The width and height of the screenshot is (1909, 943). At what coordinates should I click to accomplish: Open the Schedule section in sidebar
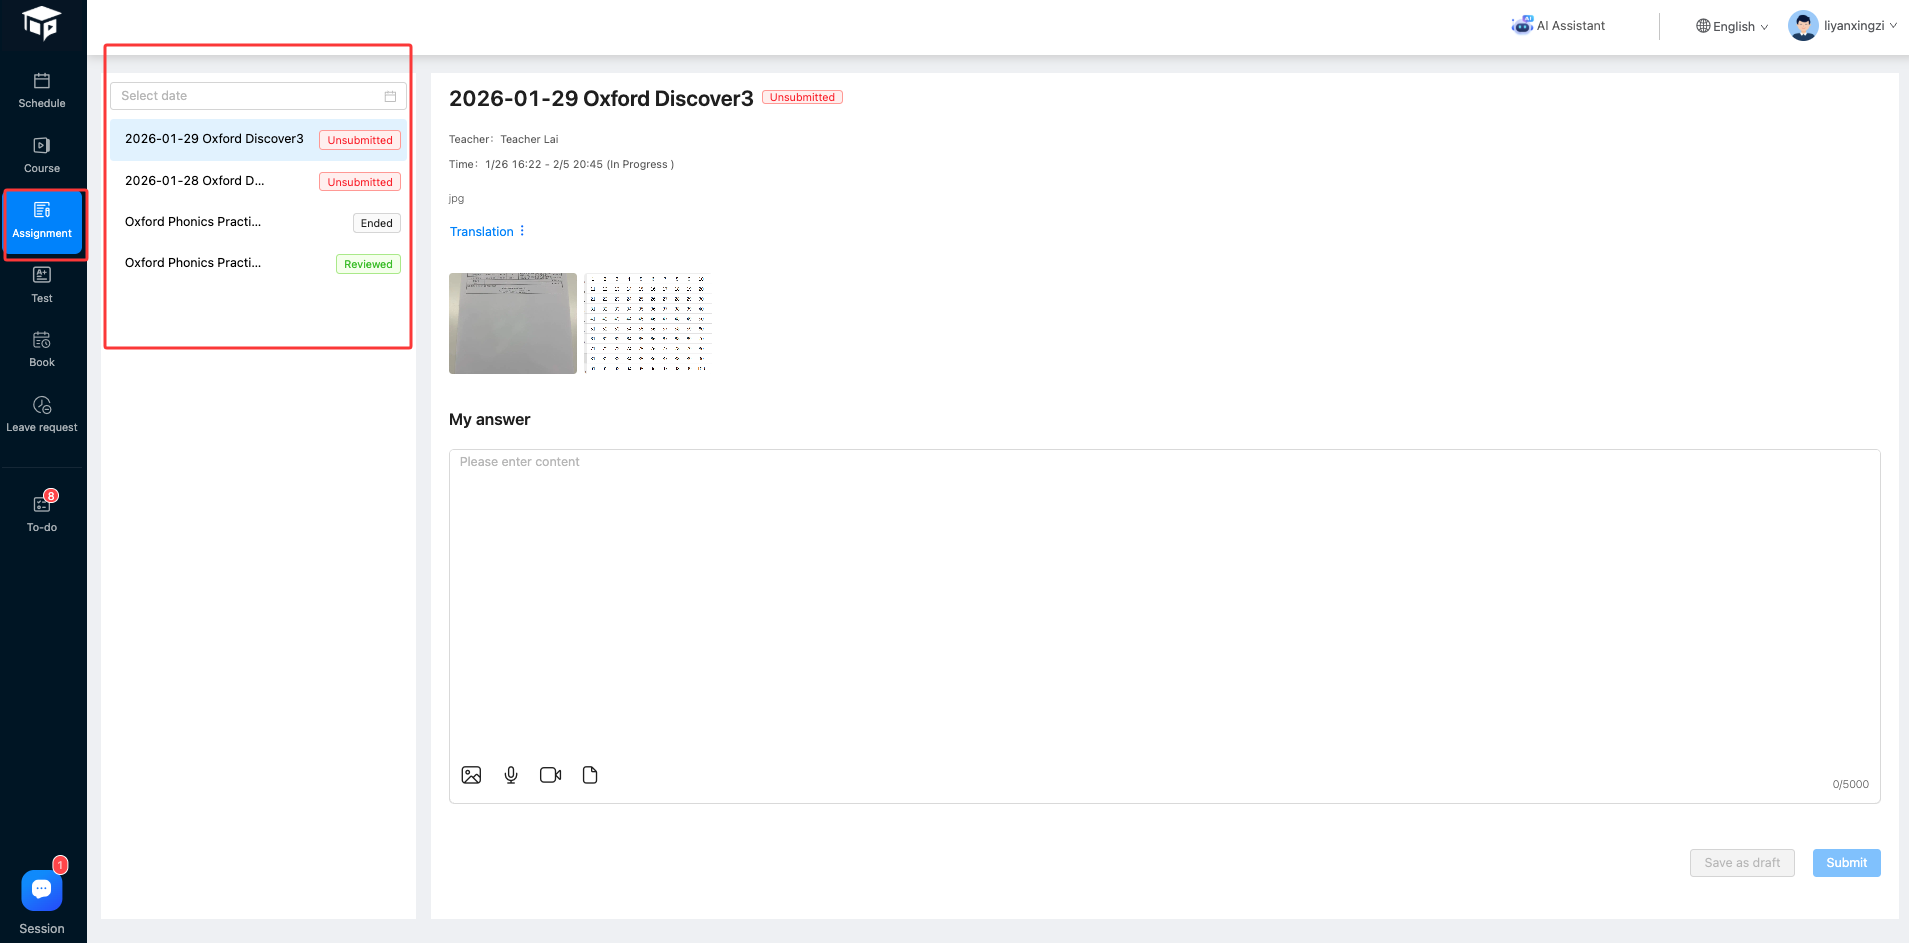coord(42,90)
